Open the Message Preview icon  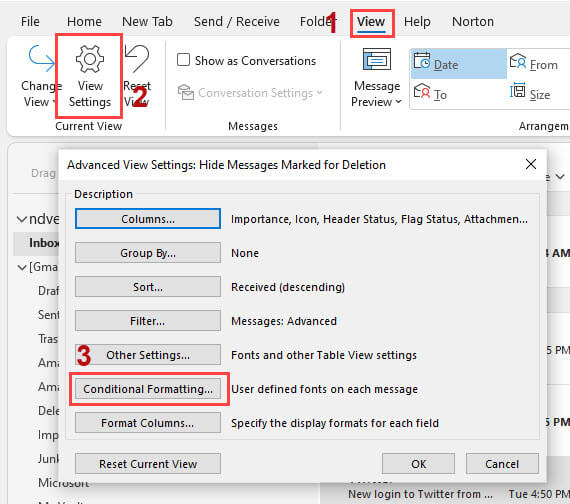coord(377,59)
